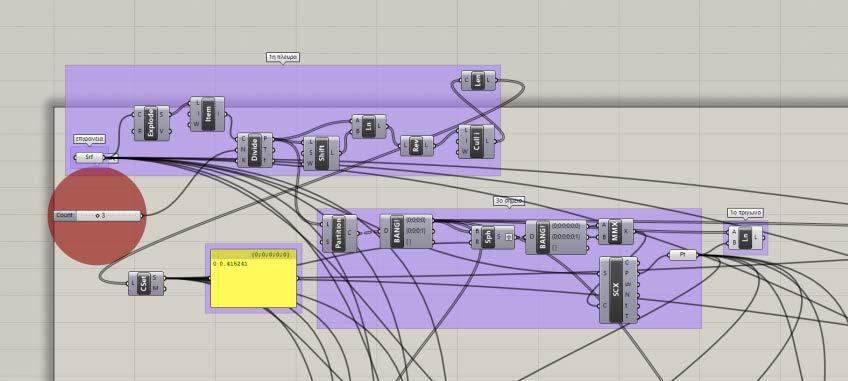Image resolution: width=848 pixels, height=381 pixels.
Task: Click the Count slider label
Action: [x=64, y=215]
